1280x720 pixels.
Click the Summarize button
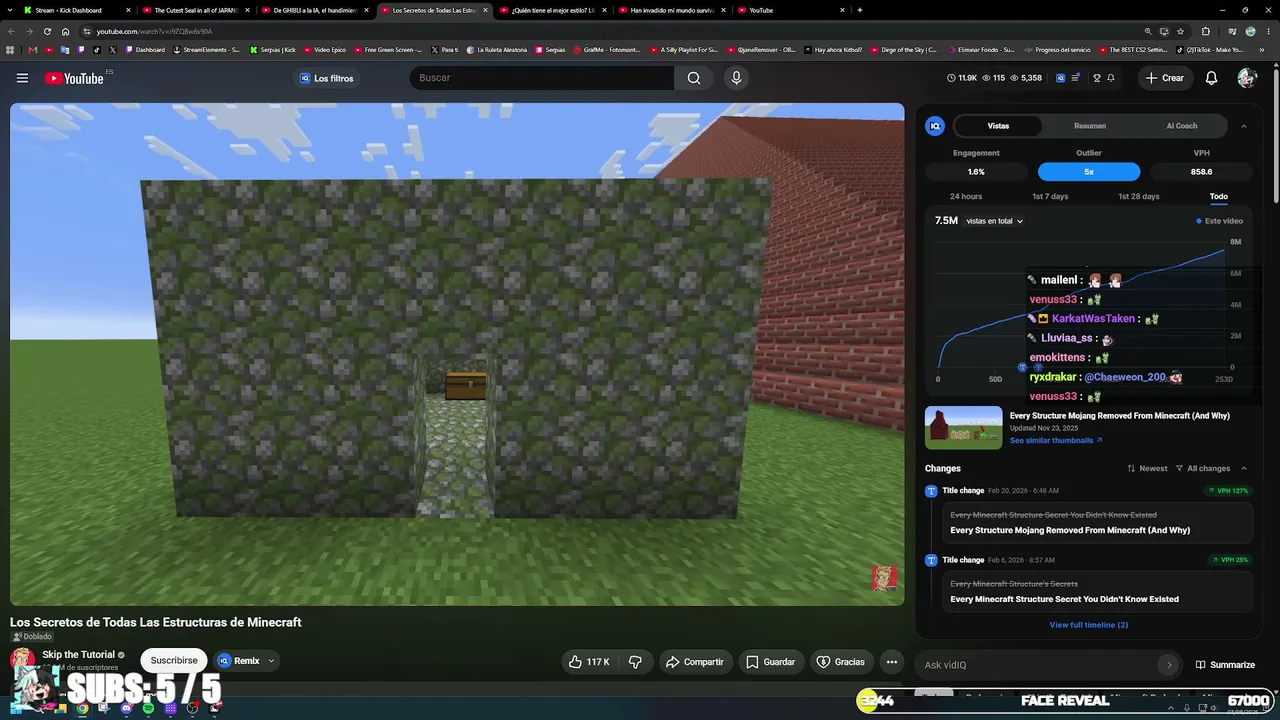click(x=1225, y=665)
